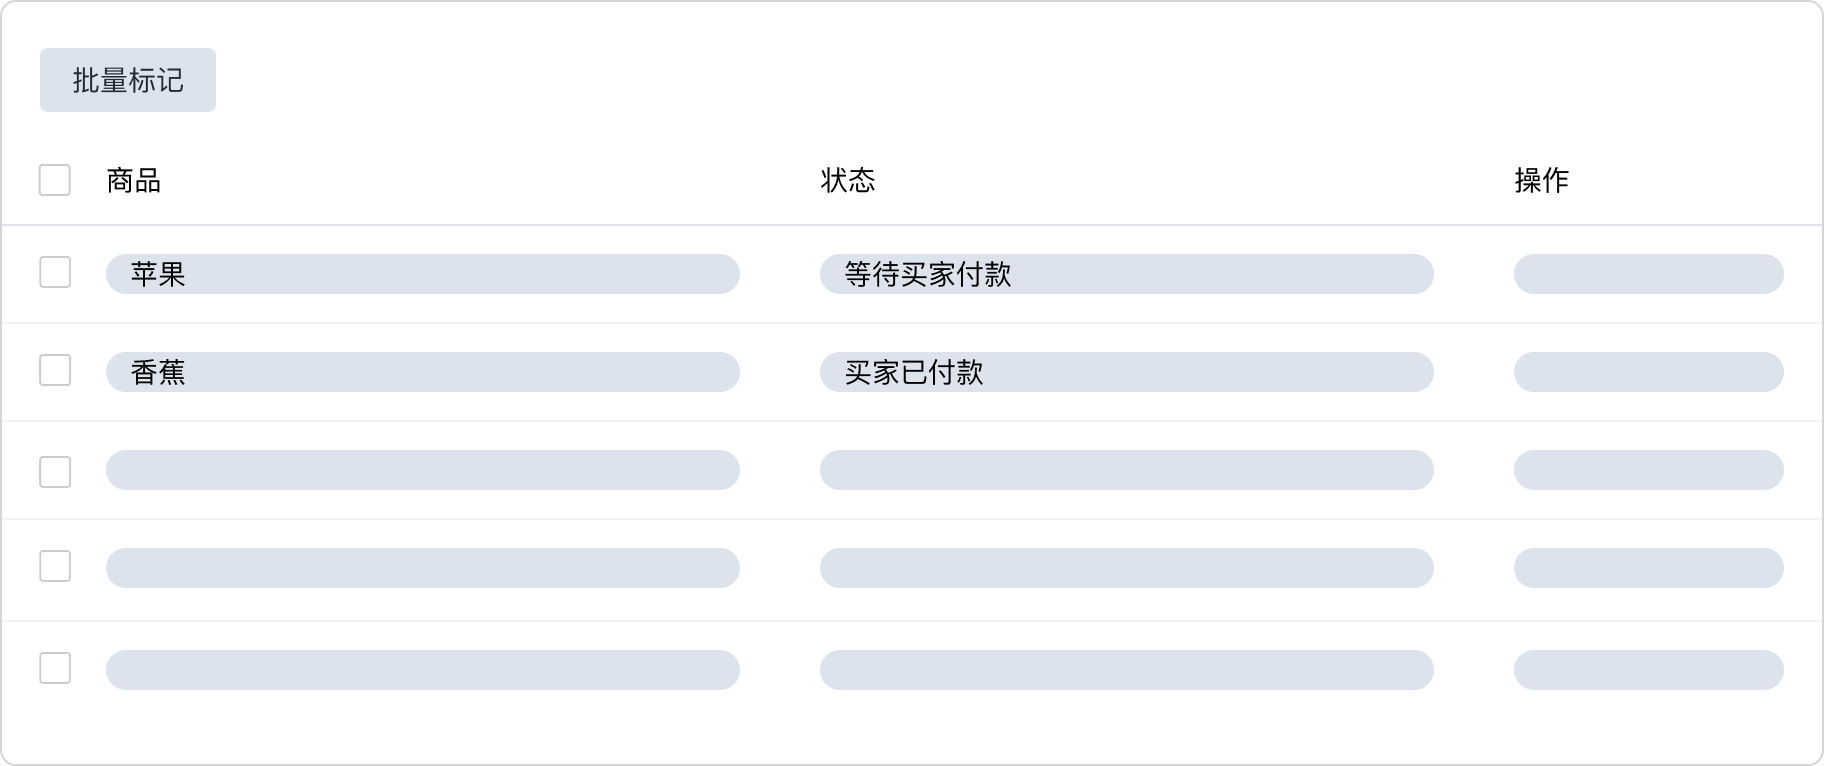
Task: Click the empty 状态 placeholder in last row
Action: pyautogui.click(x=1126, y=670)
